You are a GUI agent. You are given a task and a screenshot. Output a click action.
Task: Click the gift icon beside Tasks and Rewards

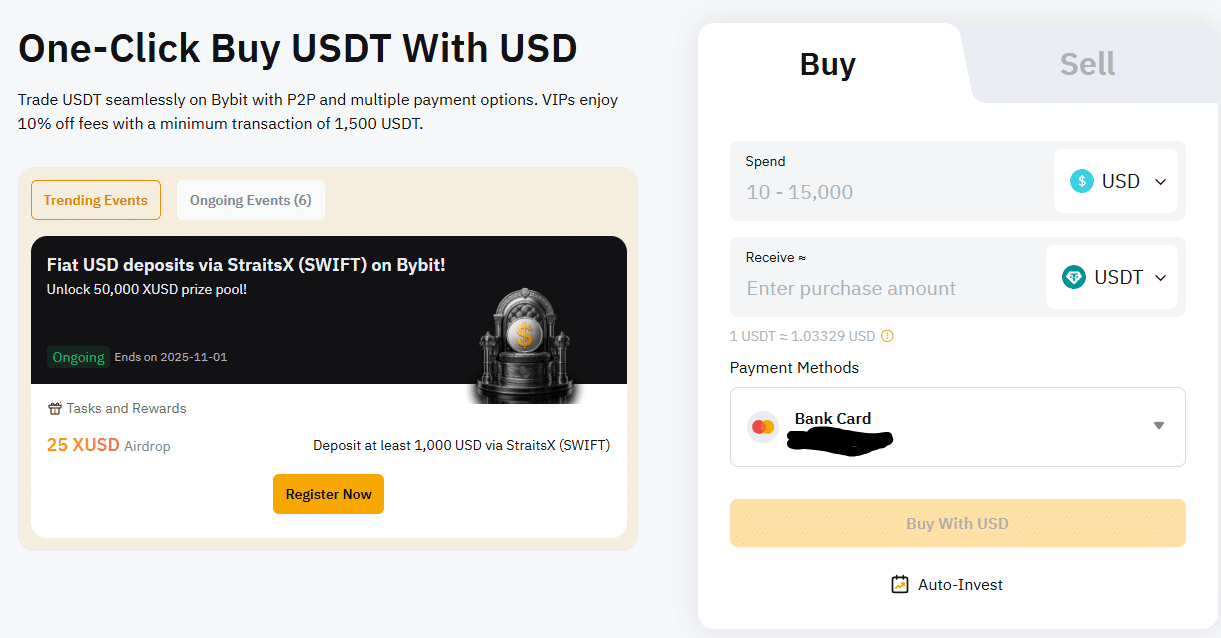(55, 408)
